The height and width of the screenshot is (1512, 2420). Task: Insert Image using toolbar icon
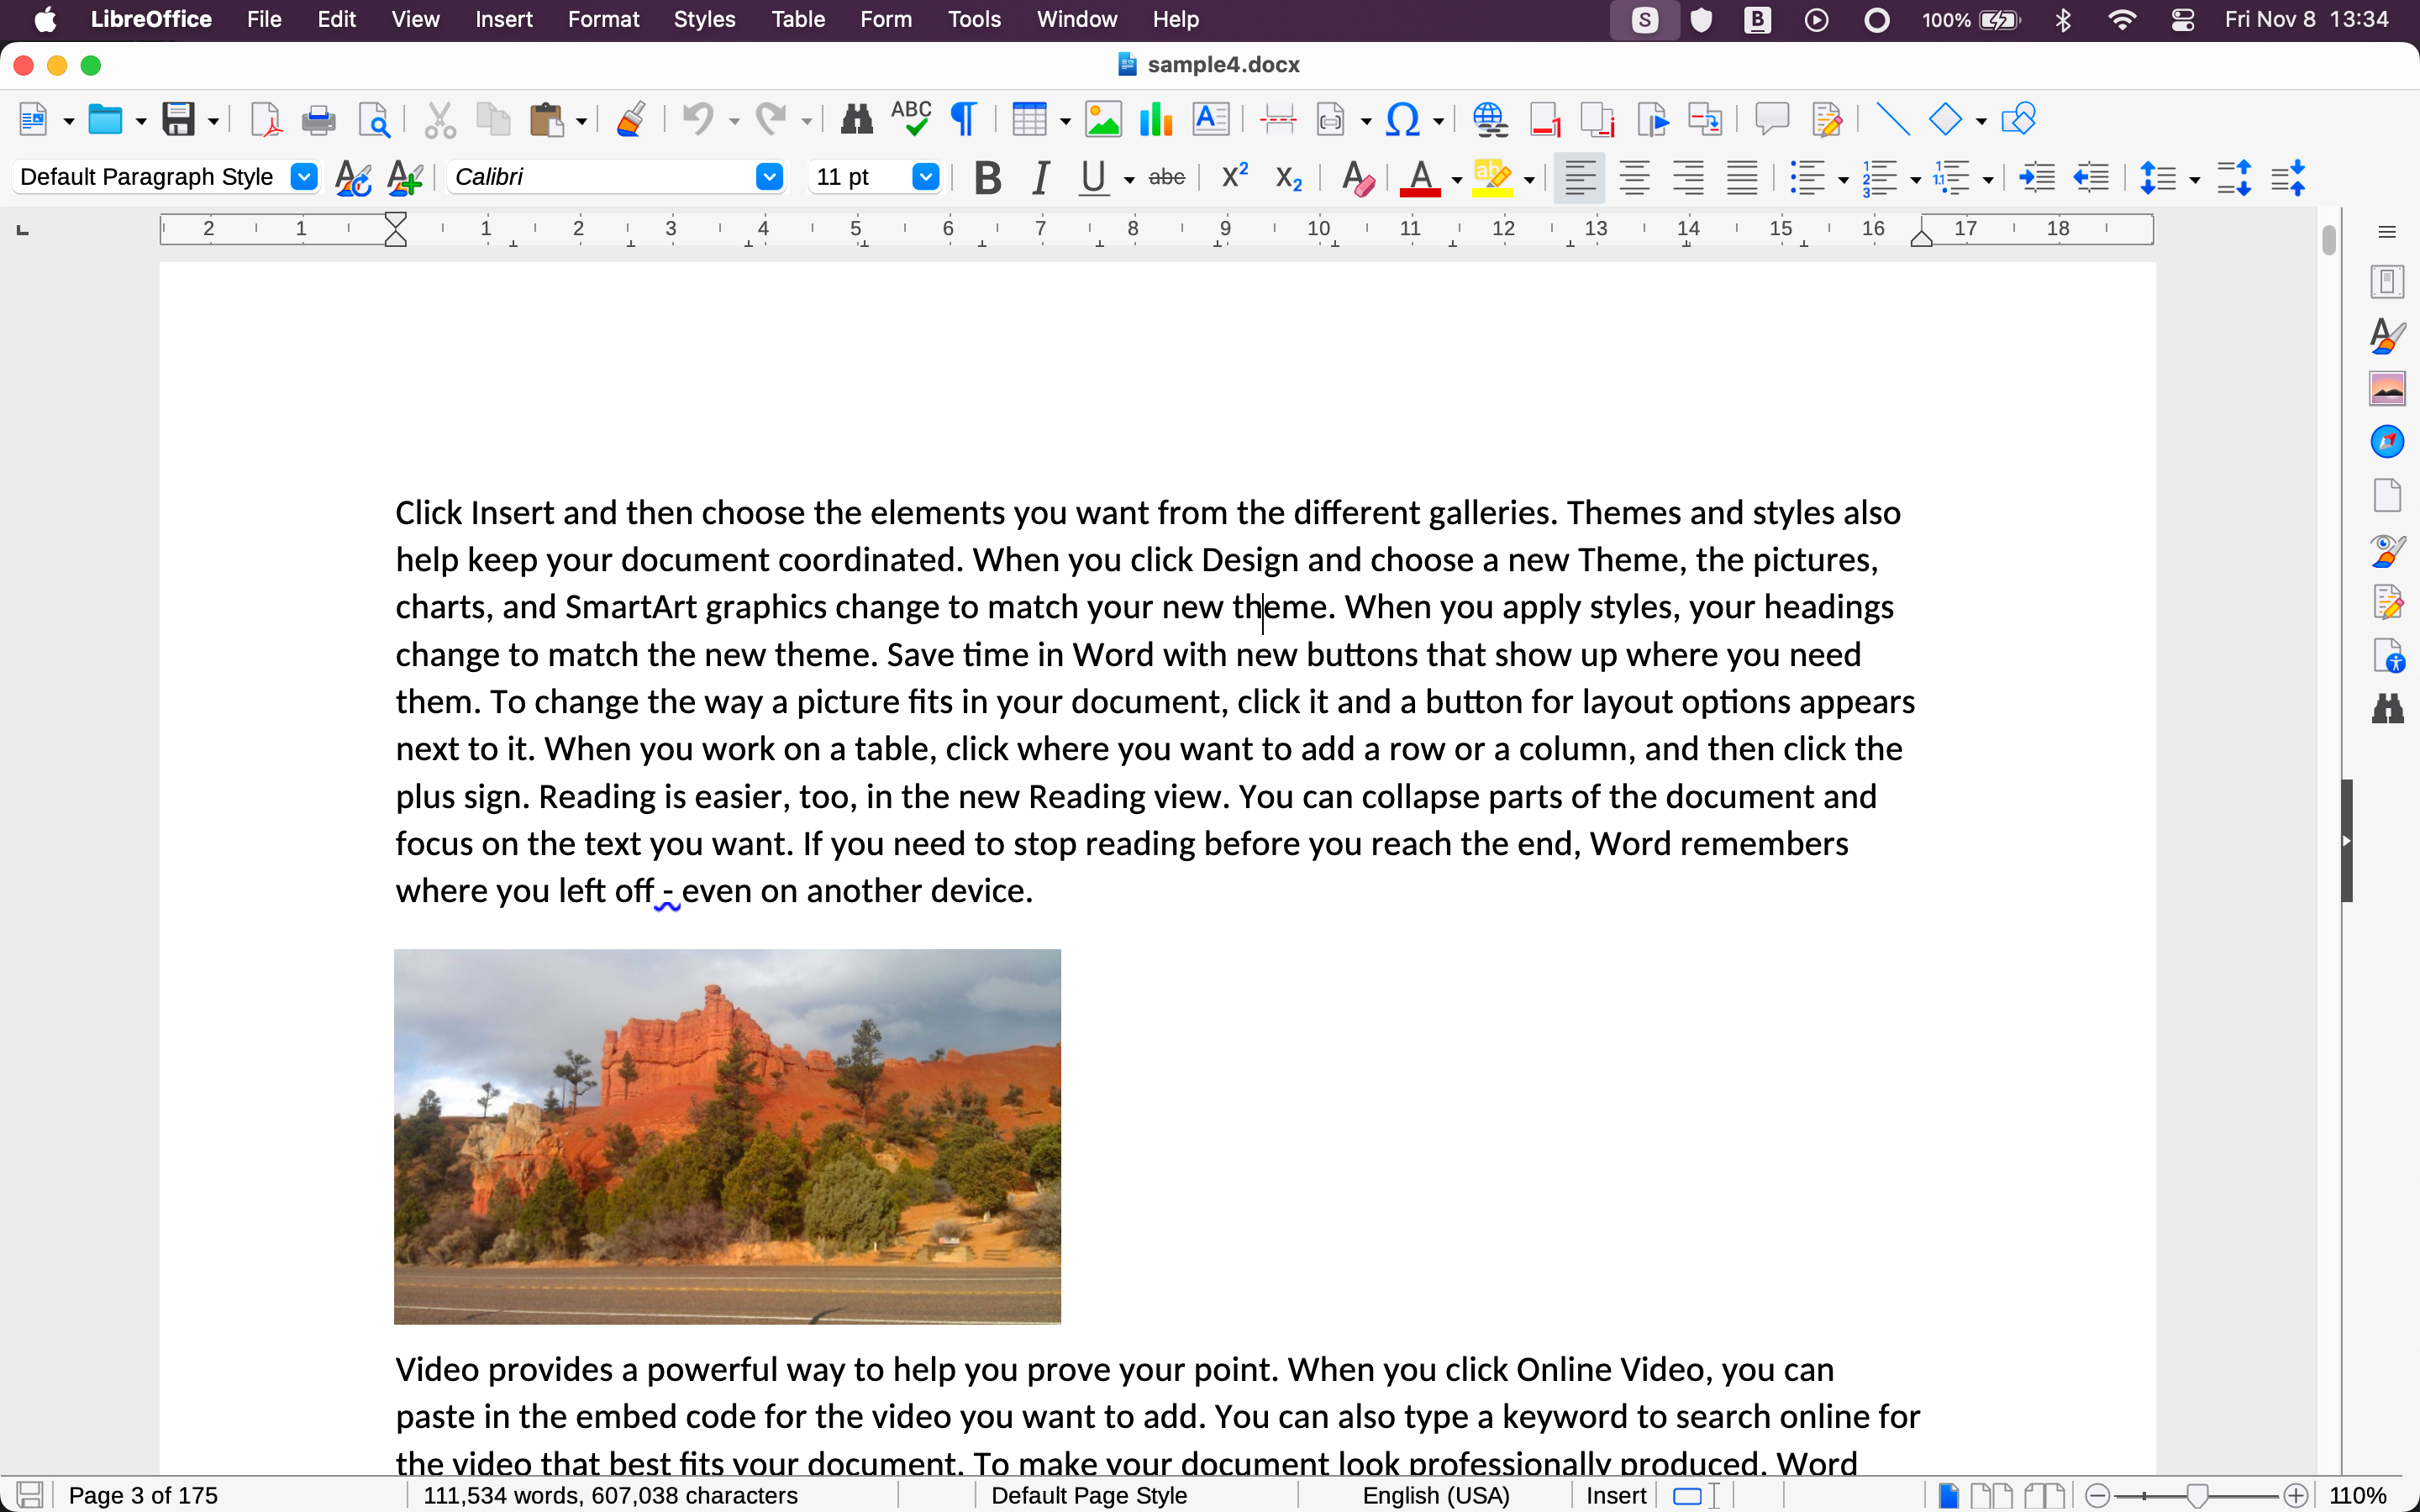pos(1103,120)
